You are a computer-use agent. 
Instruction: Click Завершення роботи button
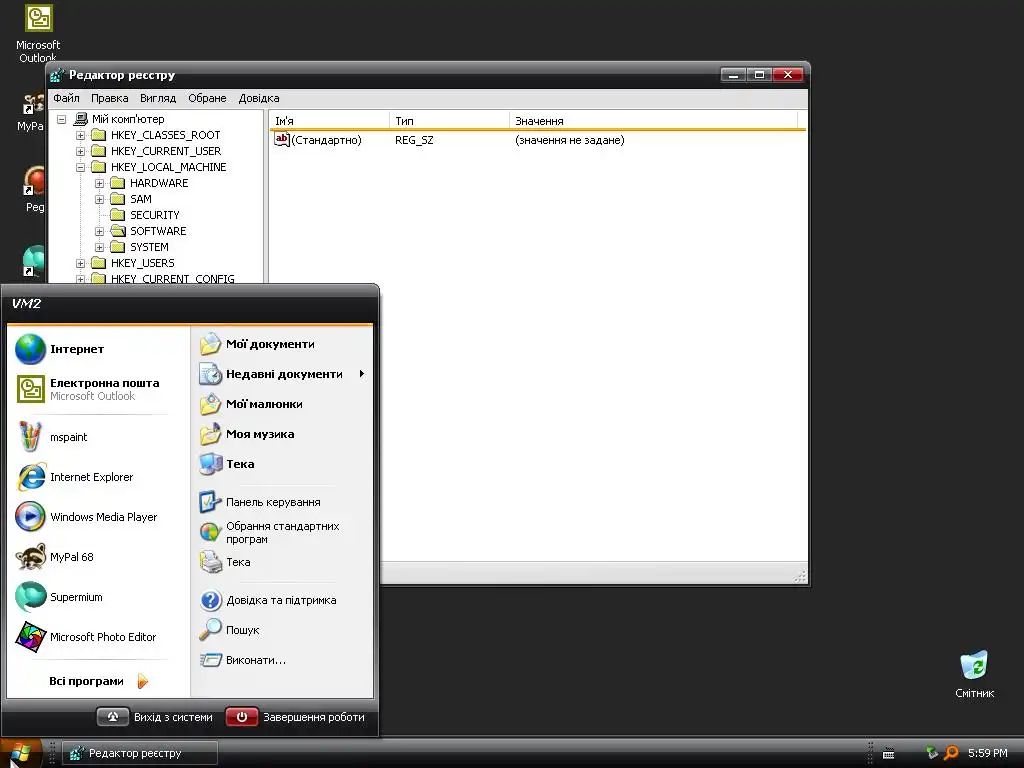point(295,717)
